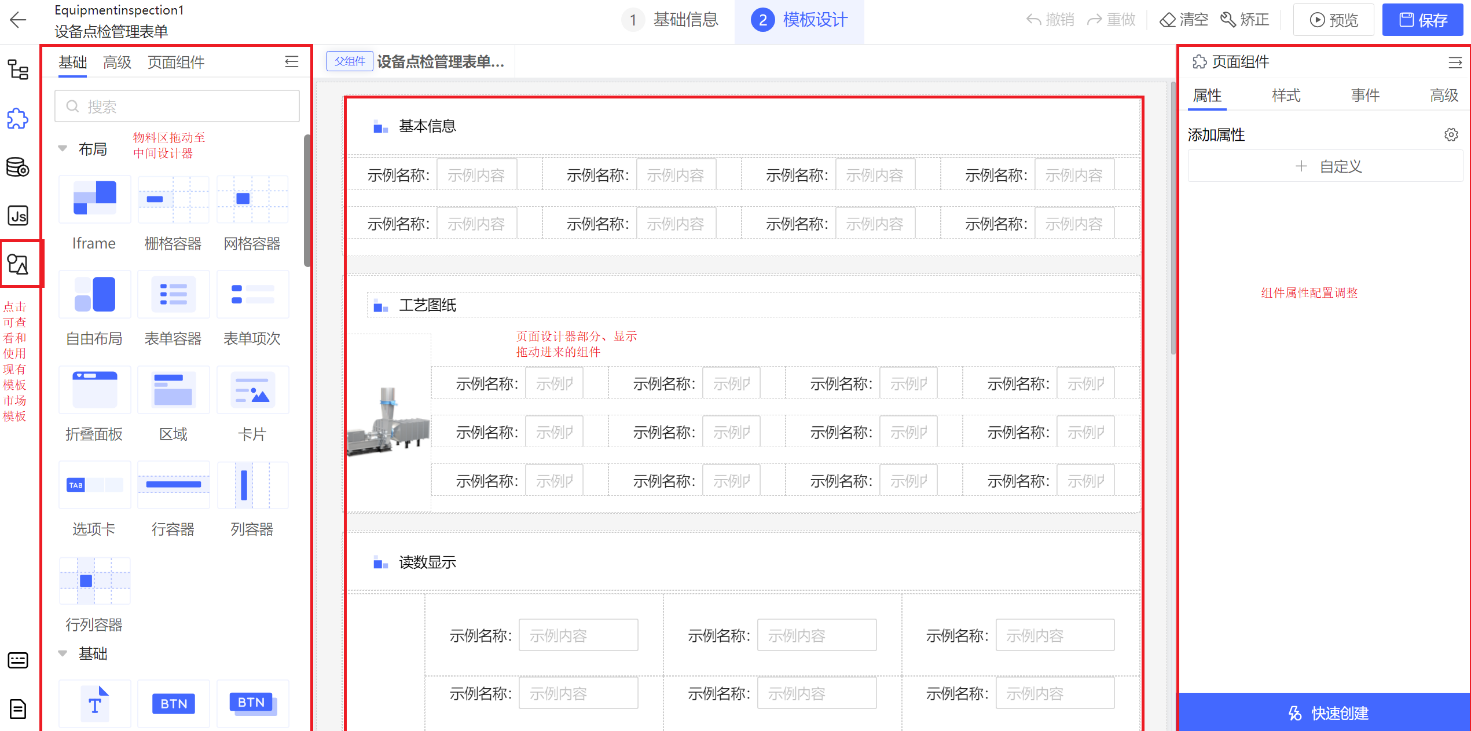
Task: Click the 矫正 correct button
Action: tap(1245, 20)
